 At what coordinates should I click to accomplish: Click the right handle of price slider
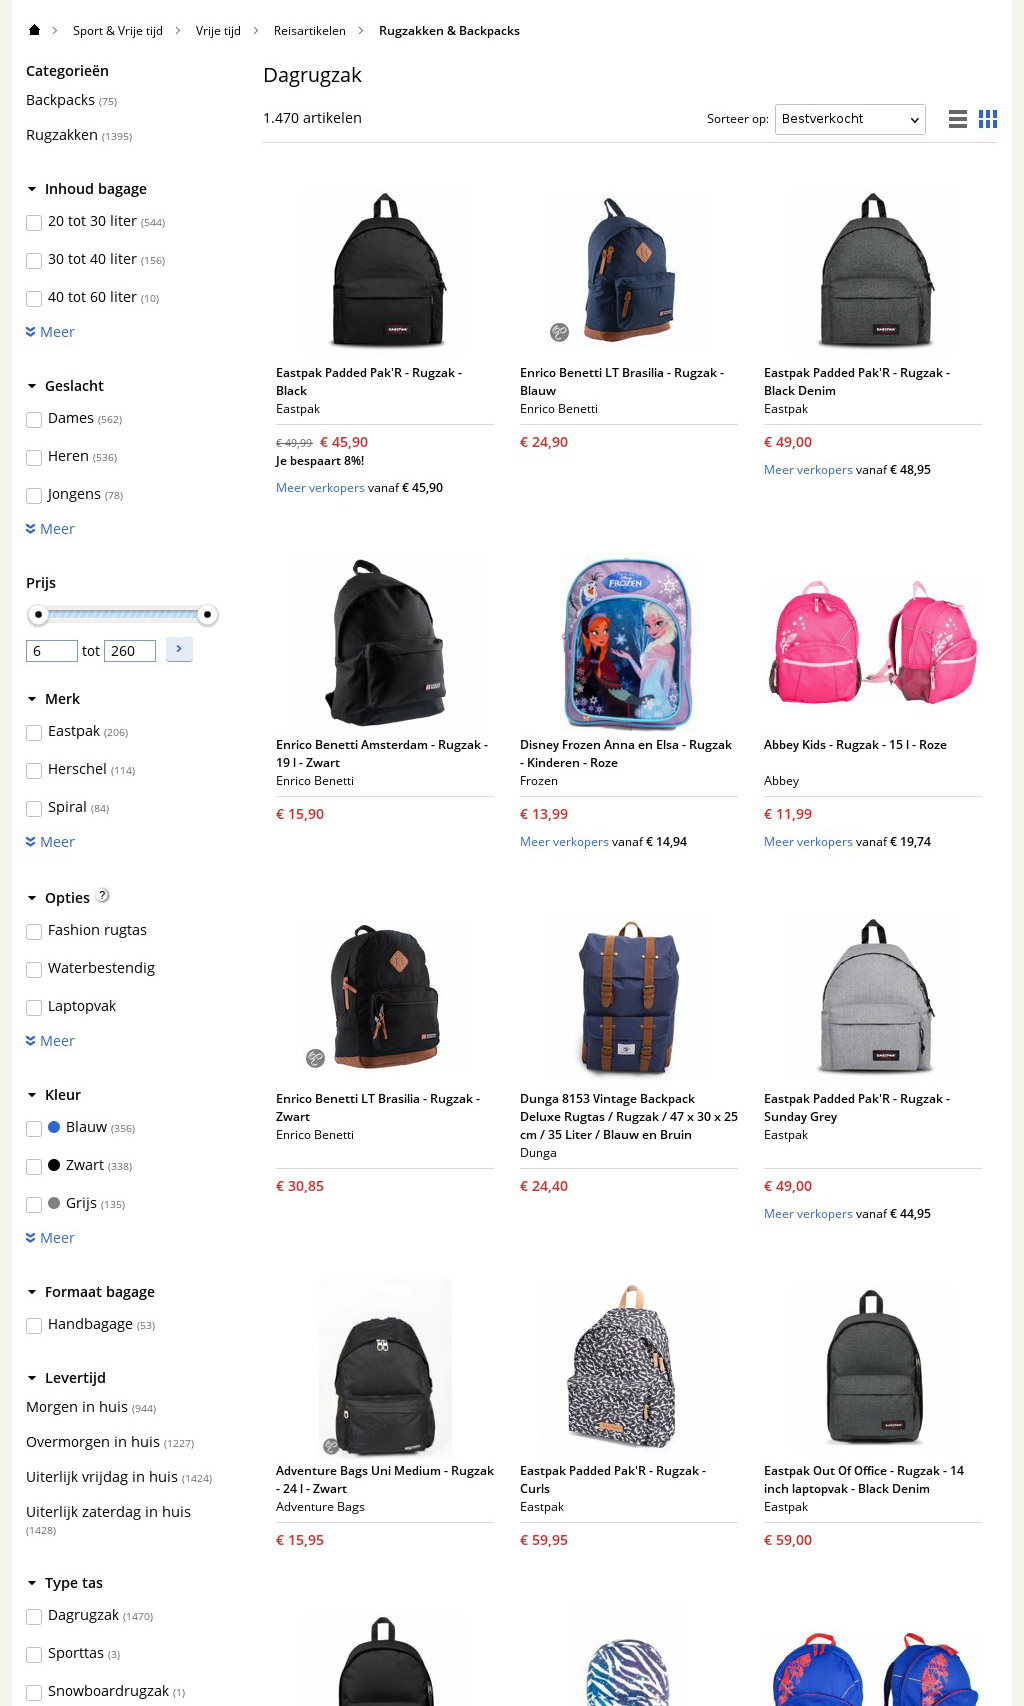[207, 614]
